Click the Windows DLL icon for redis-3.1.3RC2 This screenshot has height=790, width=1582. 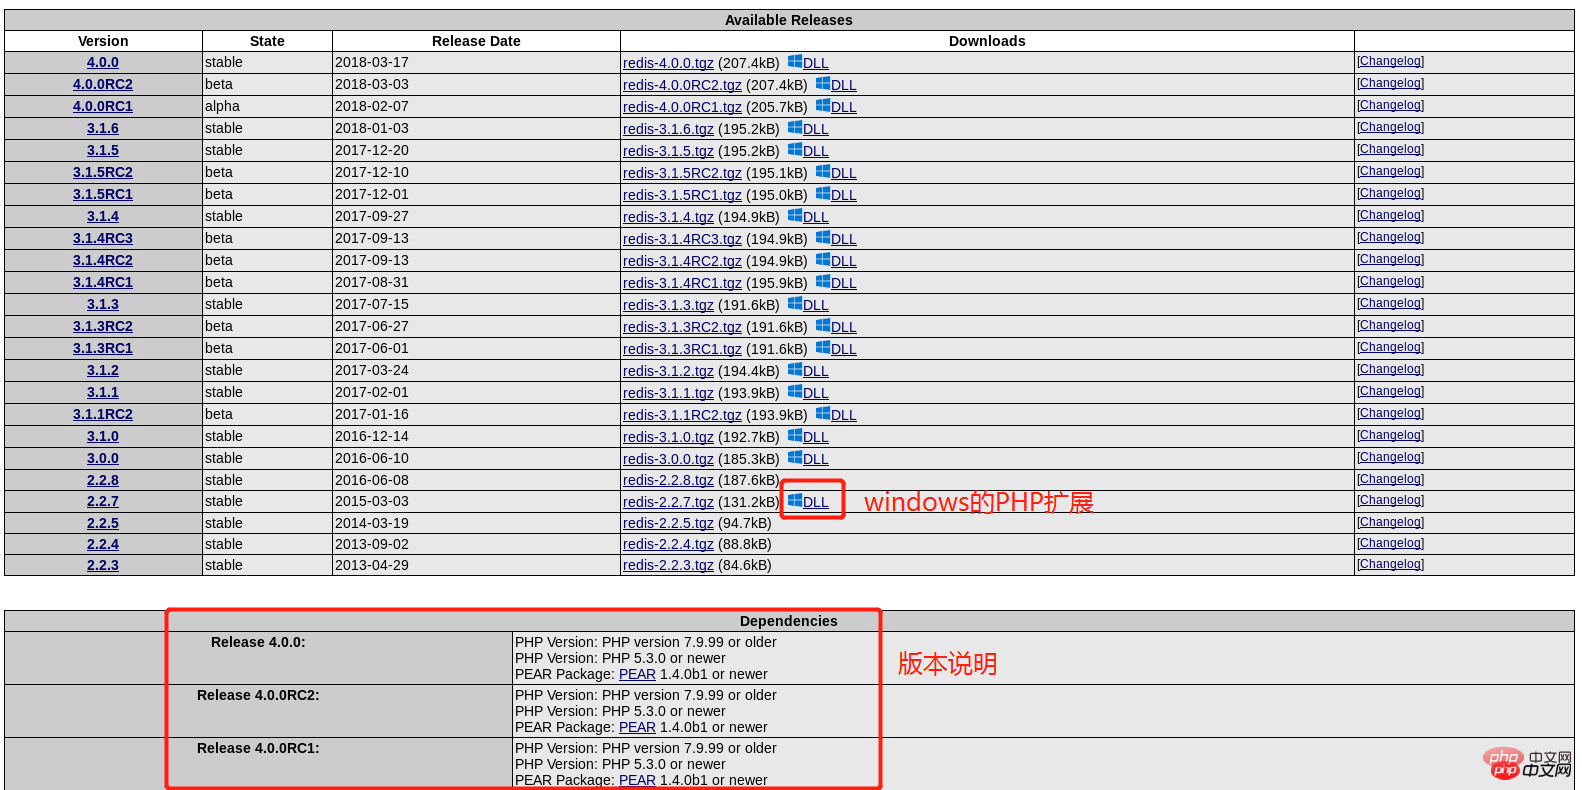pos(823,326)
